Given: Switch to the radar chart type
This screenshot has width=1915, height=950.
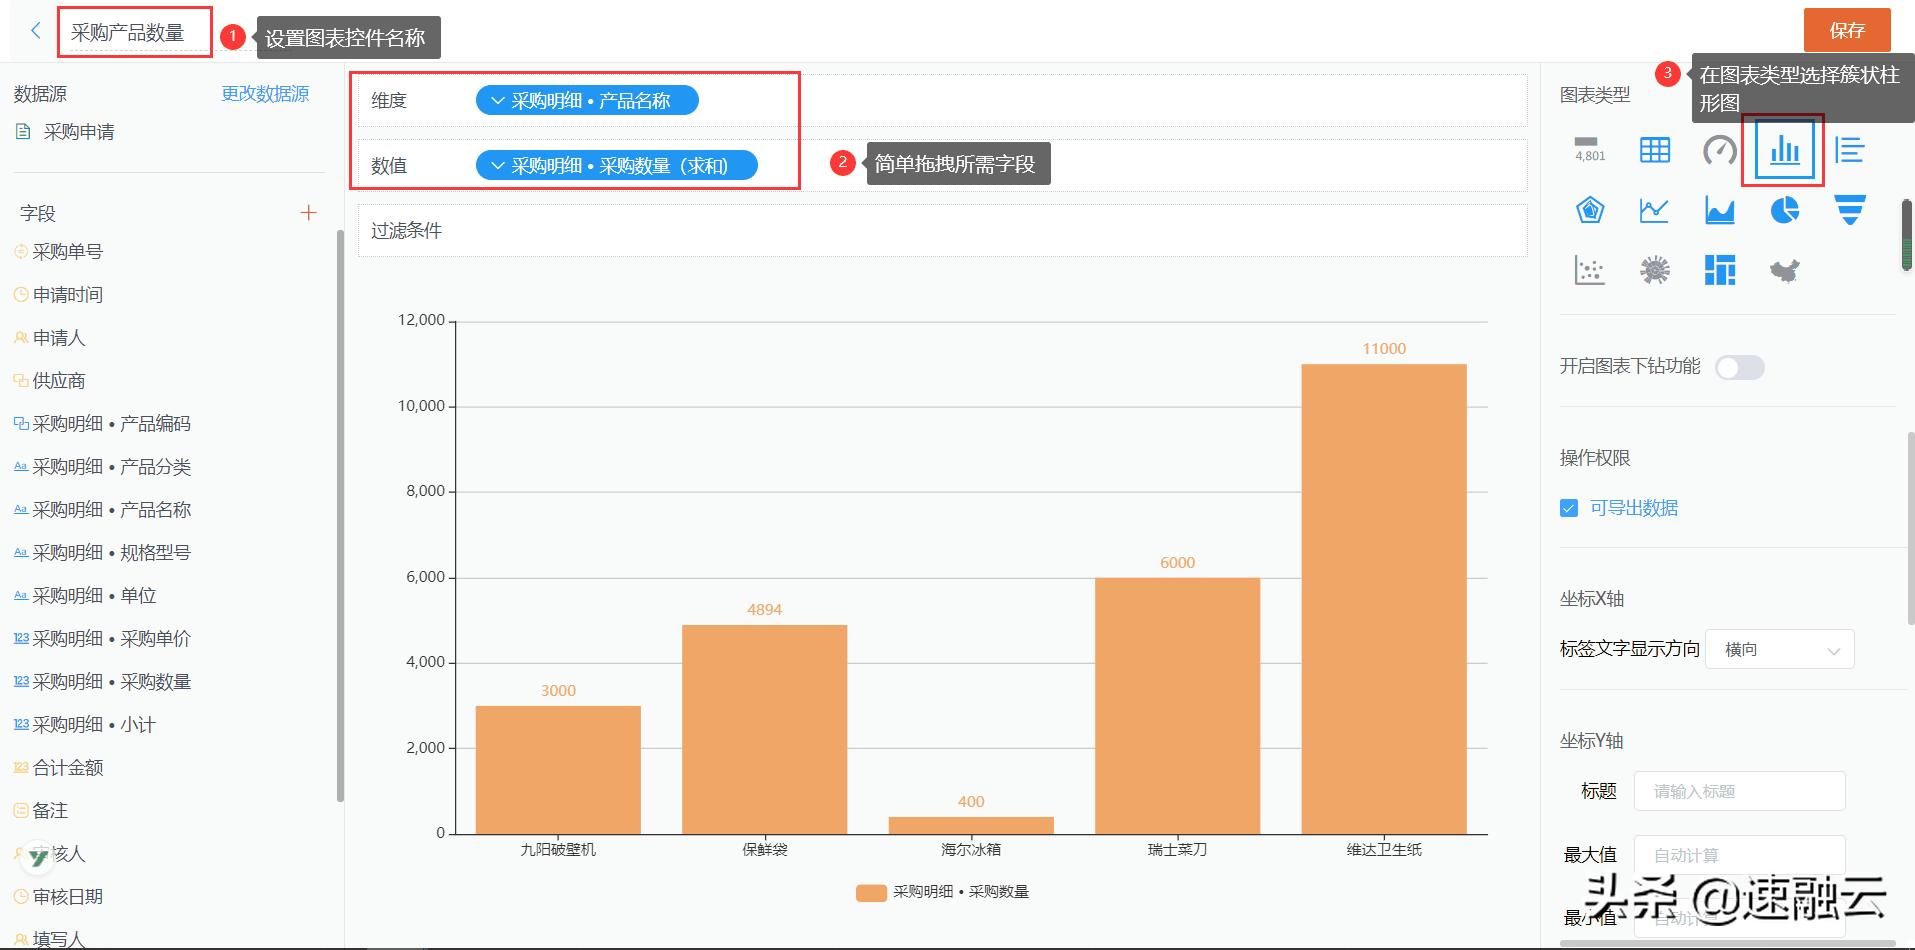Looking at the screenshot, I should point(1590,210).
